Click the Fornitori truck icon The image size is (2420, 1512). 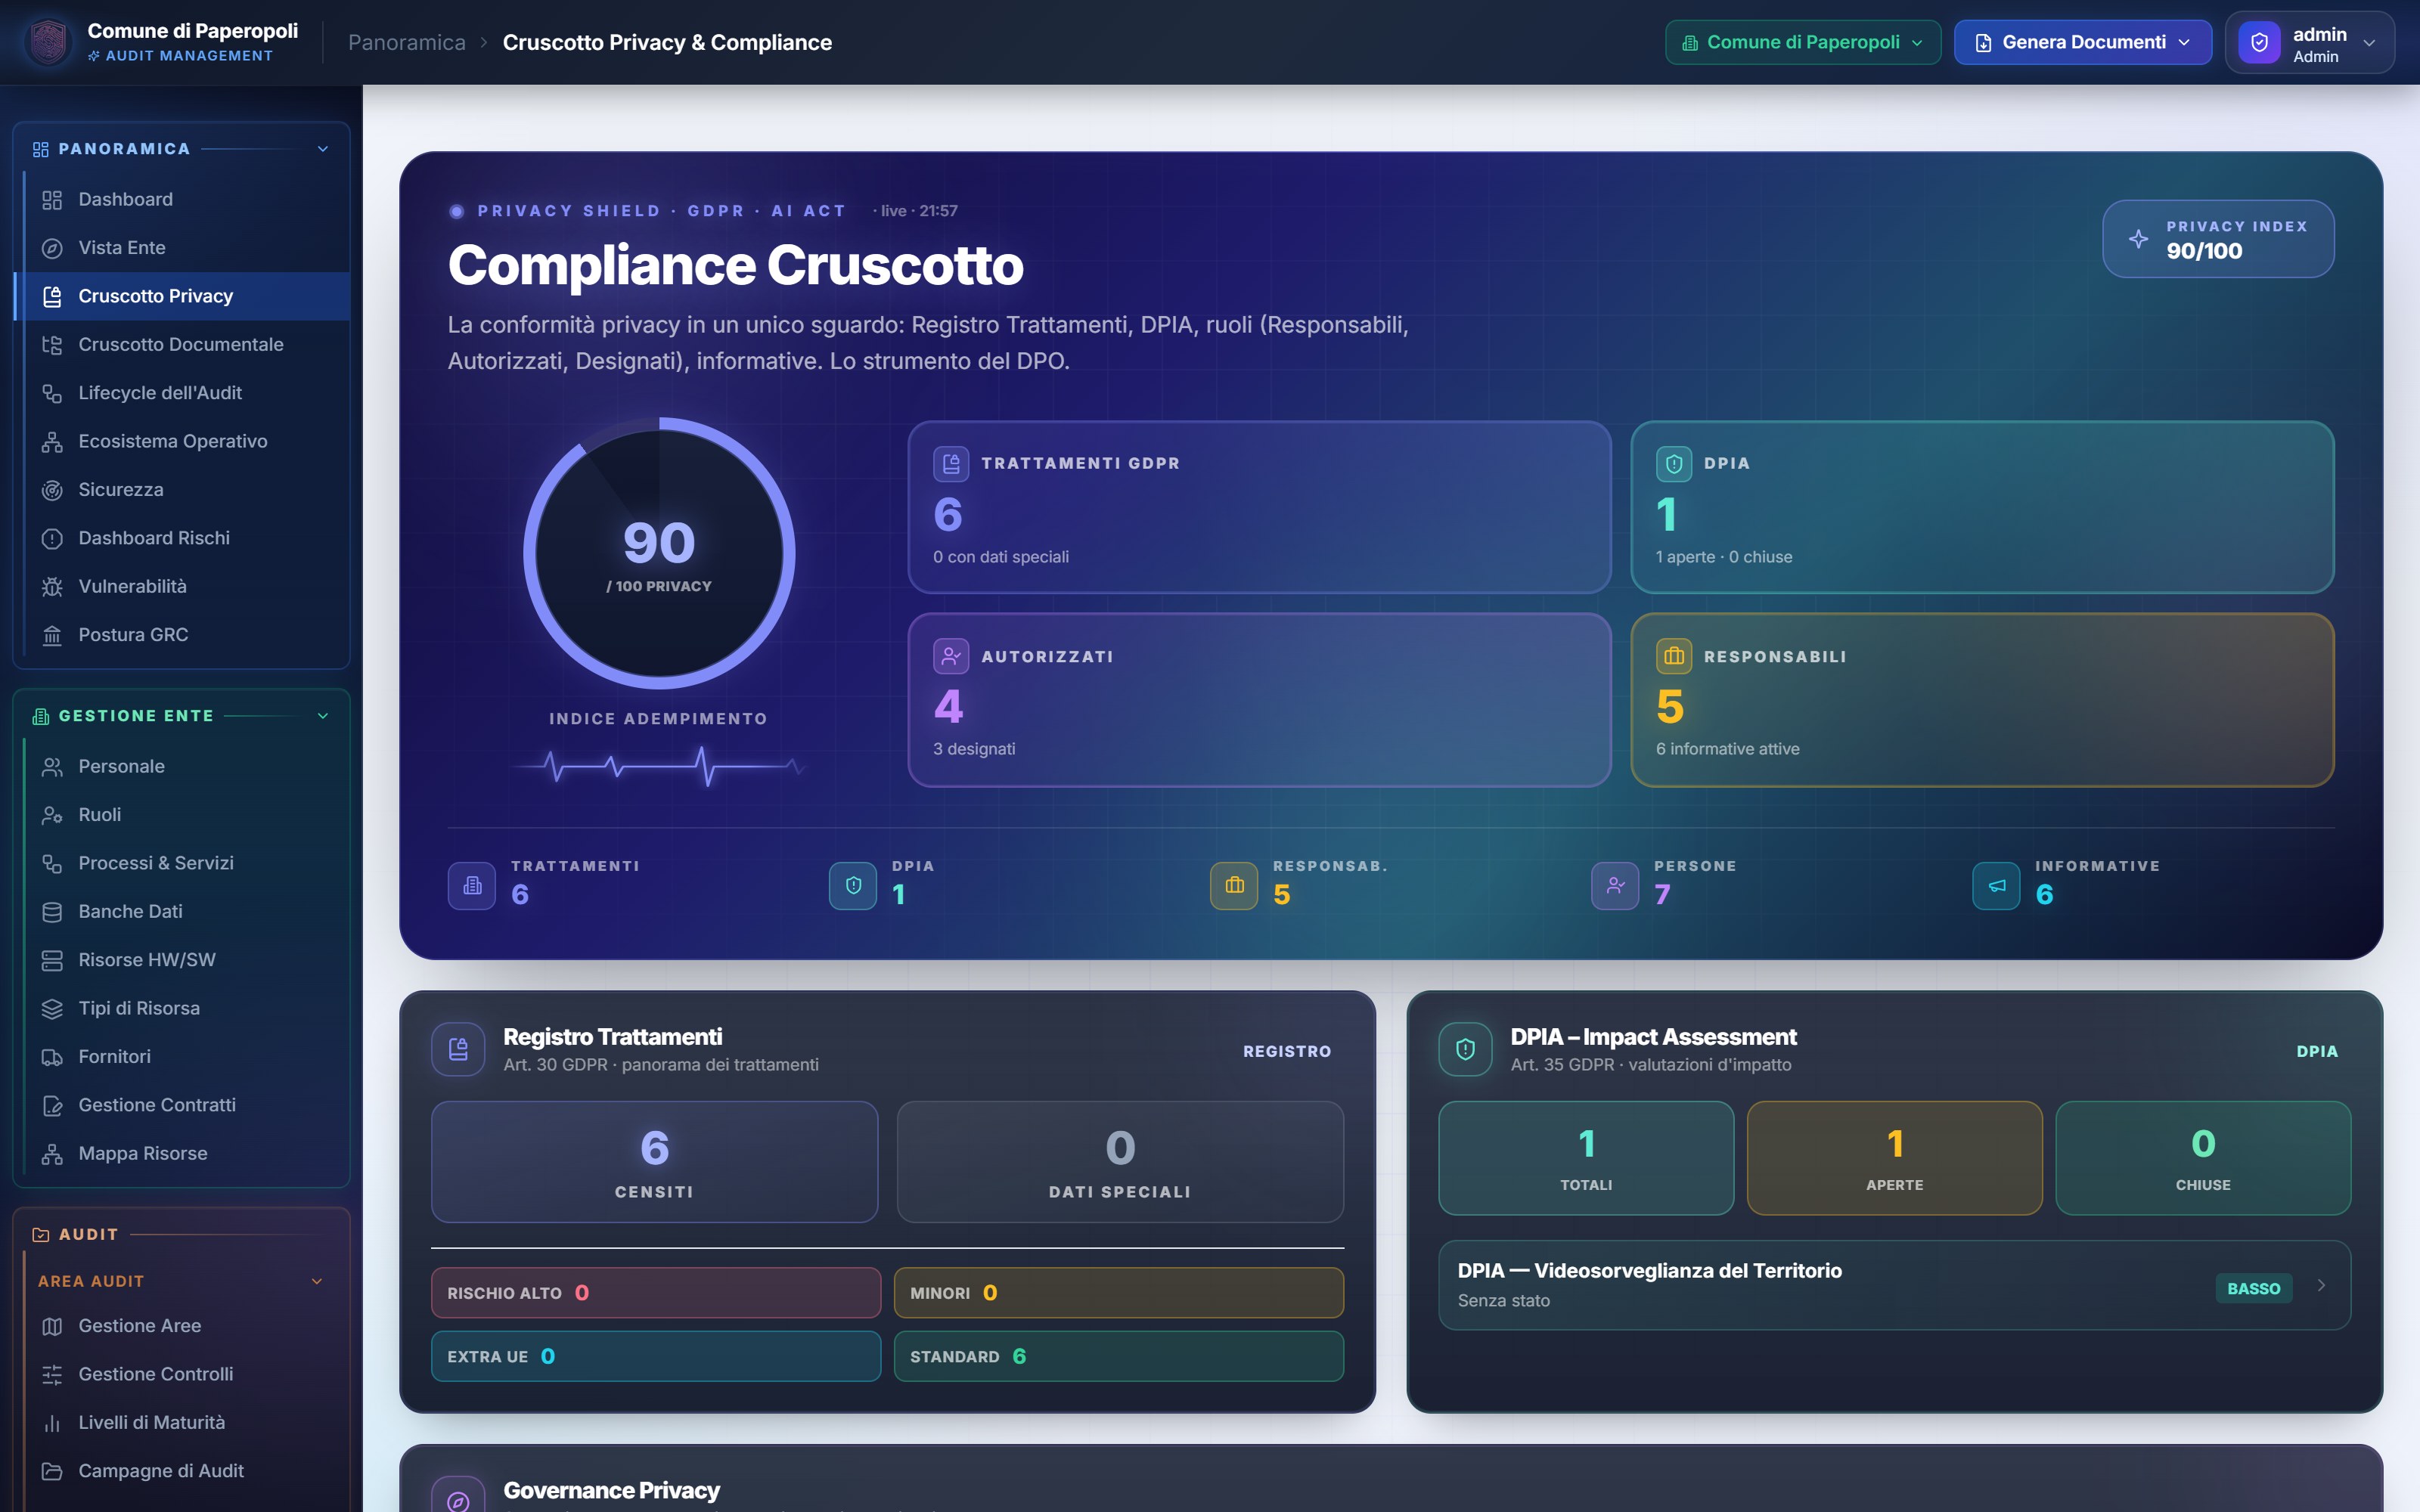[x=52, y=1057]
